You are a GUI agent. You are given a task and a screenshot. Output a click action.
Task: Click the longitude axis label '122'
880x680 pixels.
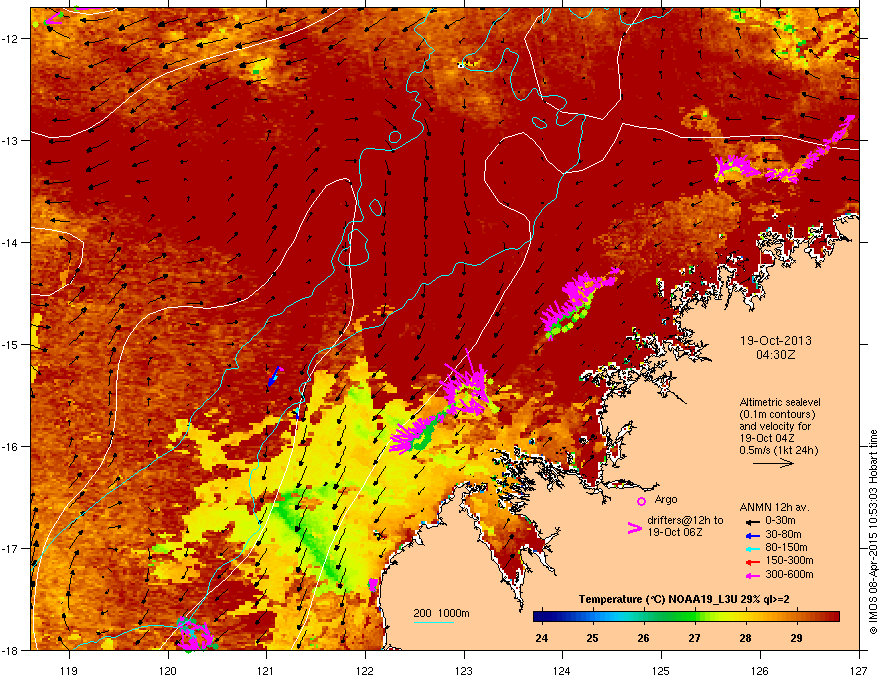point(365,670)
